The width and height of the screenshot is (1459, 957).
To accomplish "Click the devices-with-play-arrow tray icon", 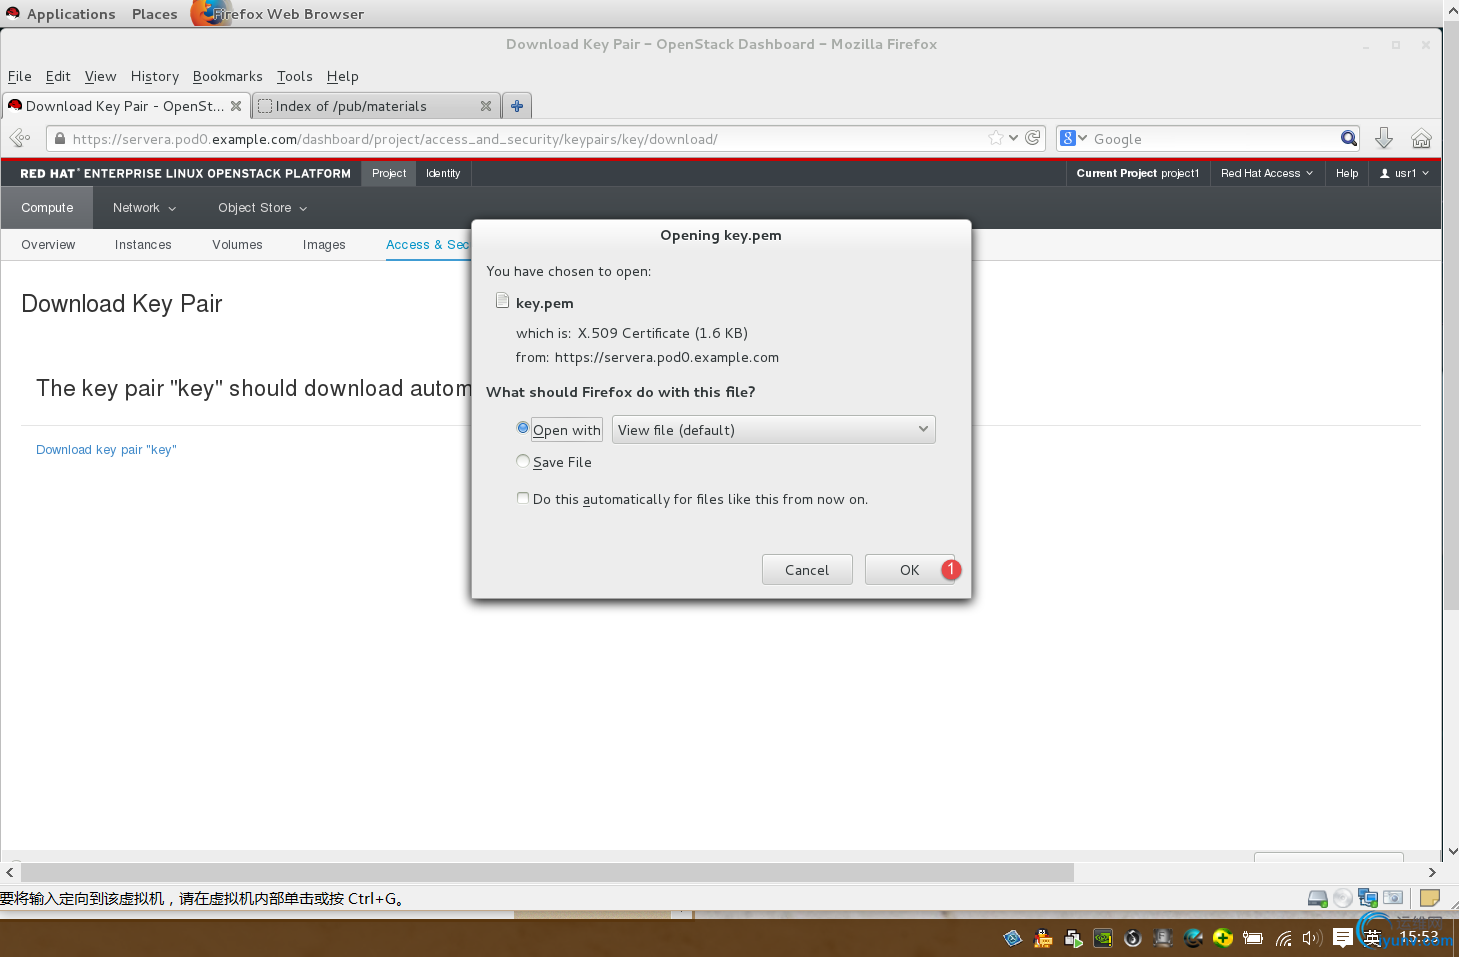I will 1073,938.
